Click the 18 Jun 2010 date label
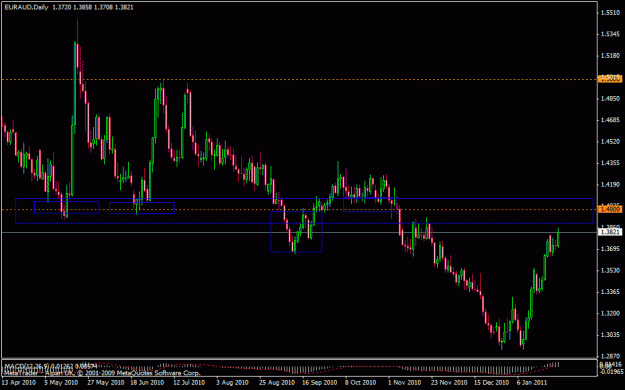 (147, 383)
